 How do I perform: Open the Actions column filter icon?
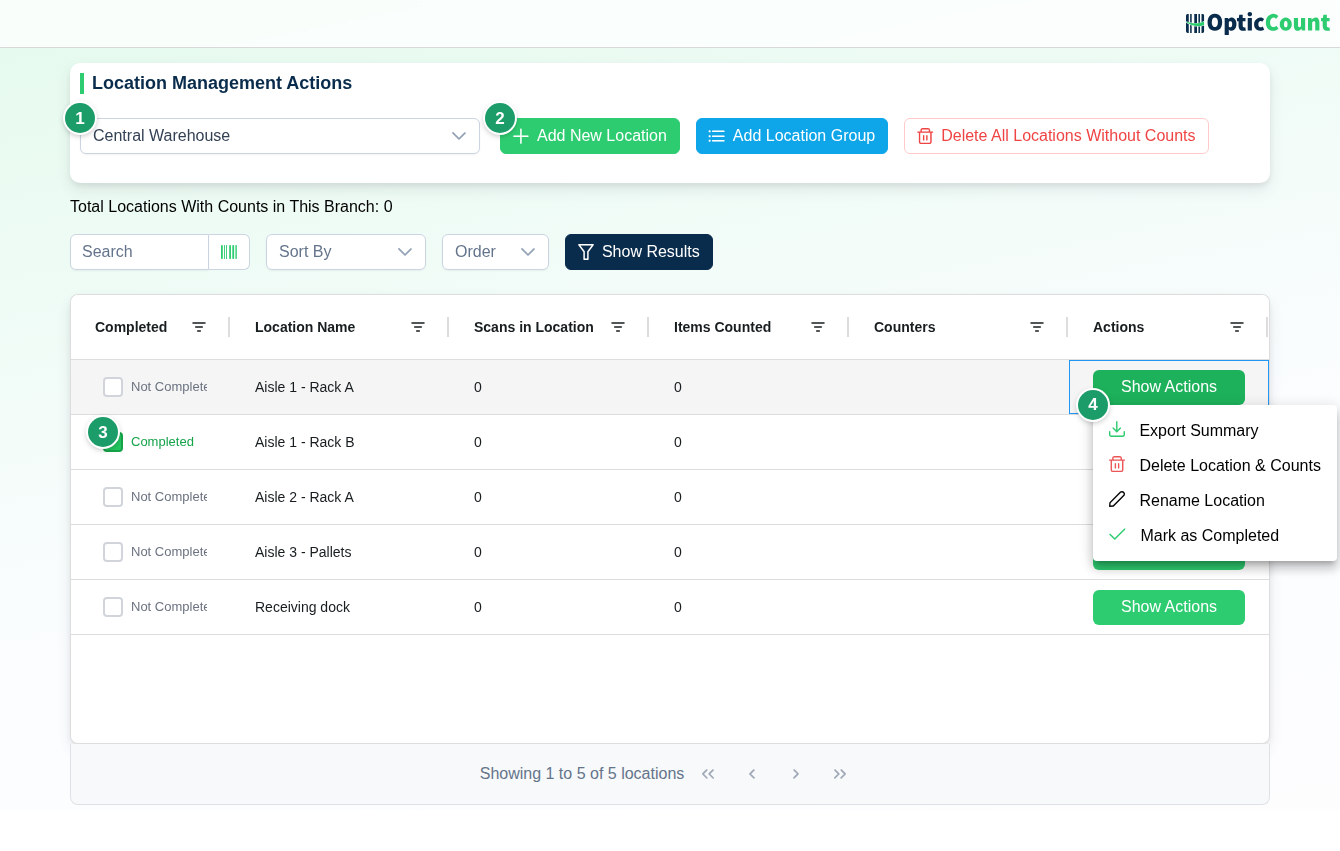1237,327
